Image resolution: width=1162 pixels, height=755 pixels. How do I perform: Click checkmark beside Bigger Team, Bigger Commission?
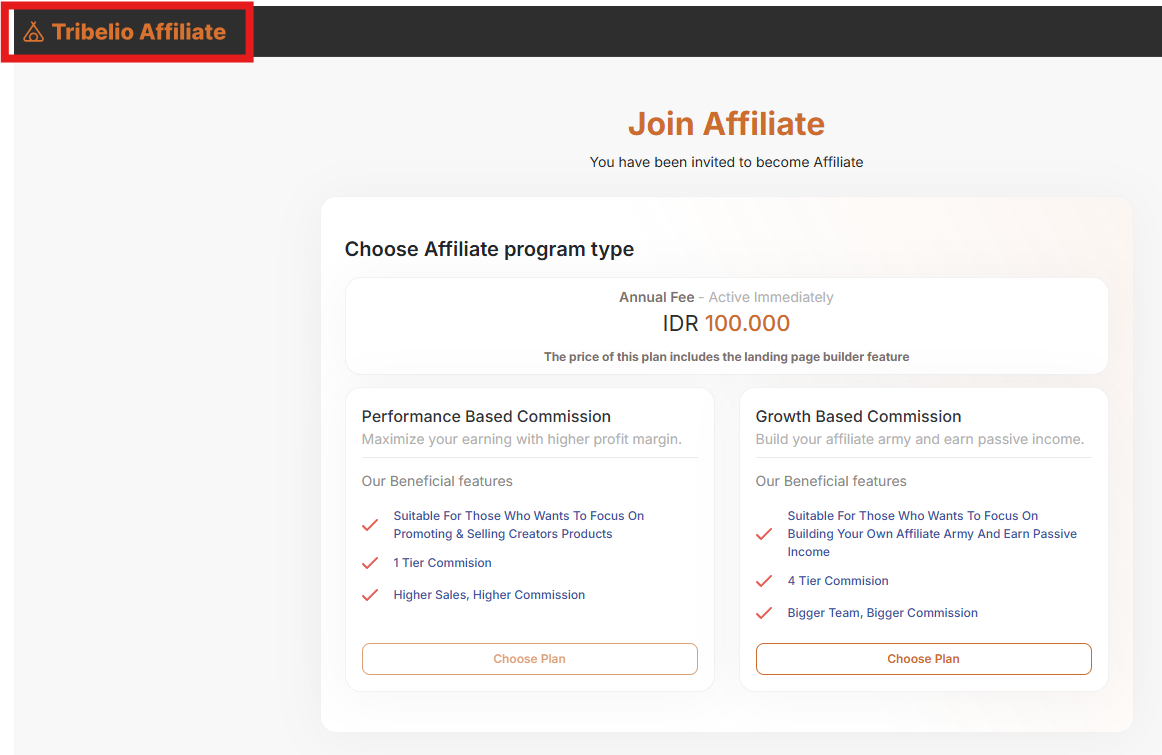[764, 613]
